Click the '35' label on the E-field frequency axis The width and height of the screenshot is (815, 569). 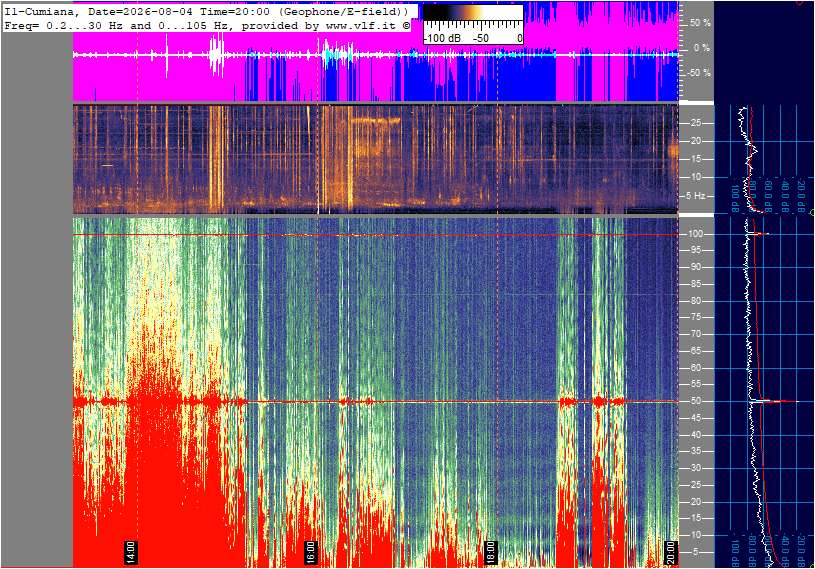point(694,451)
